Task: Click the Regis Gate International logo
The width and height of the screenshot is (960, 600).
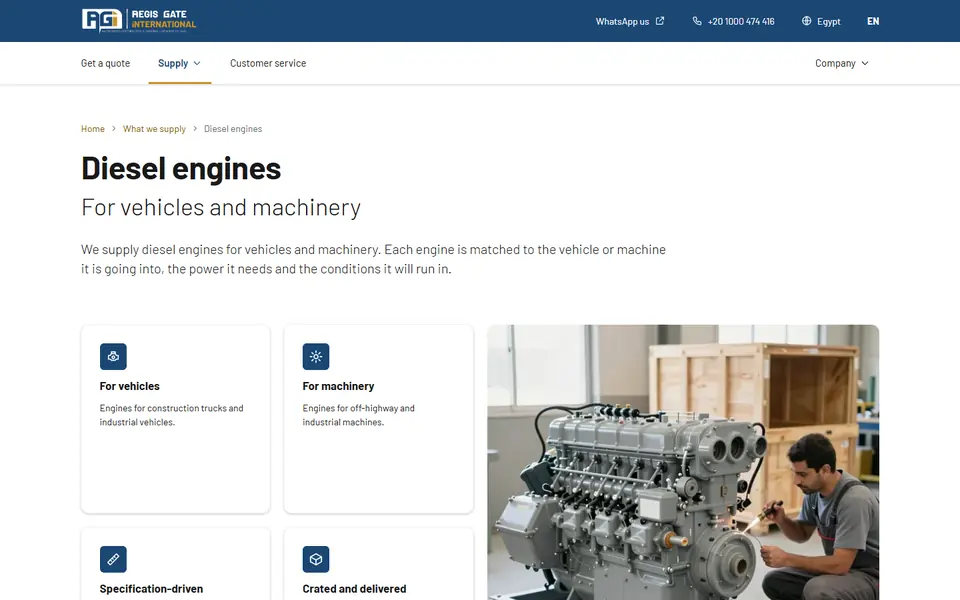Action: pyautogui.click(x=139, y=21)
